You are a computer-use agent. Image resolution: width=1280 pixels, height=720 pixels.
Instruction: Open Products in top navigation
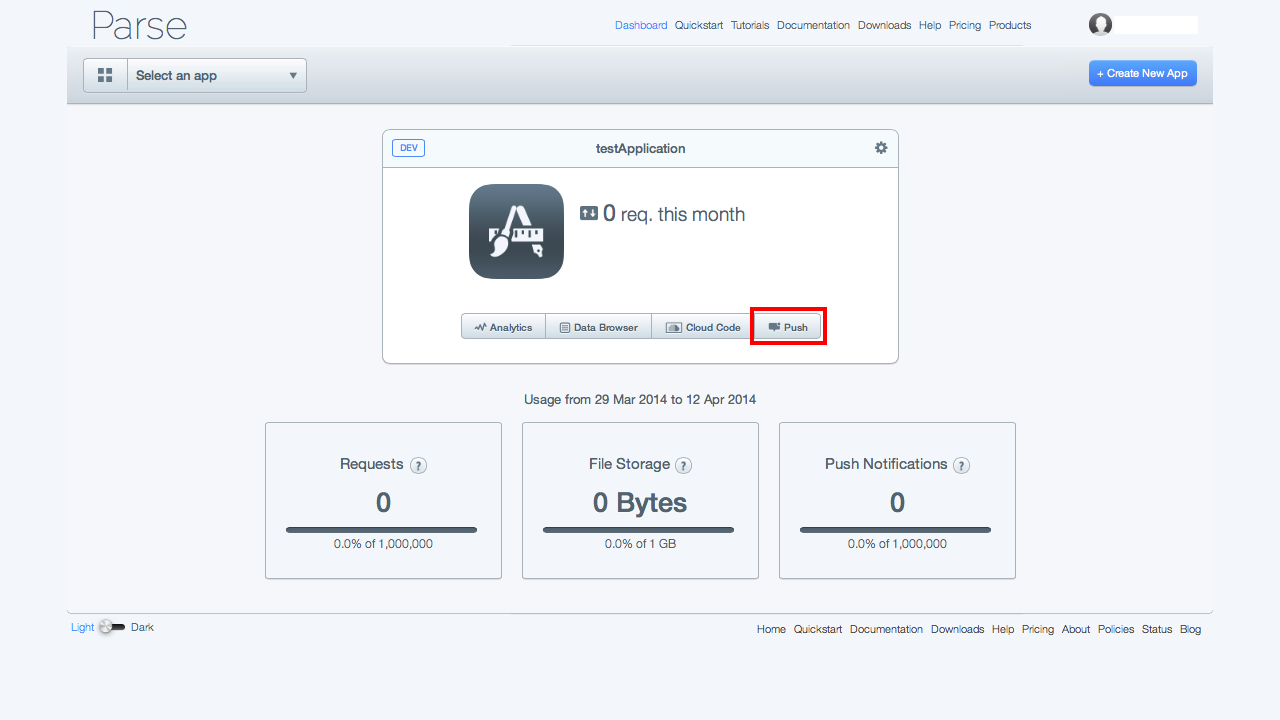pyautogui.click(x=1010, y=25)
